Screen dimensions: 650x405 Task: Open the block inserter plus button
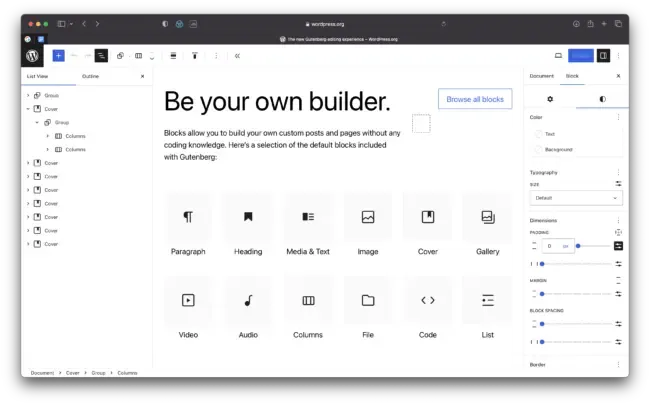58,56
